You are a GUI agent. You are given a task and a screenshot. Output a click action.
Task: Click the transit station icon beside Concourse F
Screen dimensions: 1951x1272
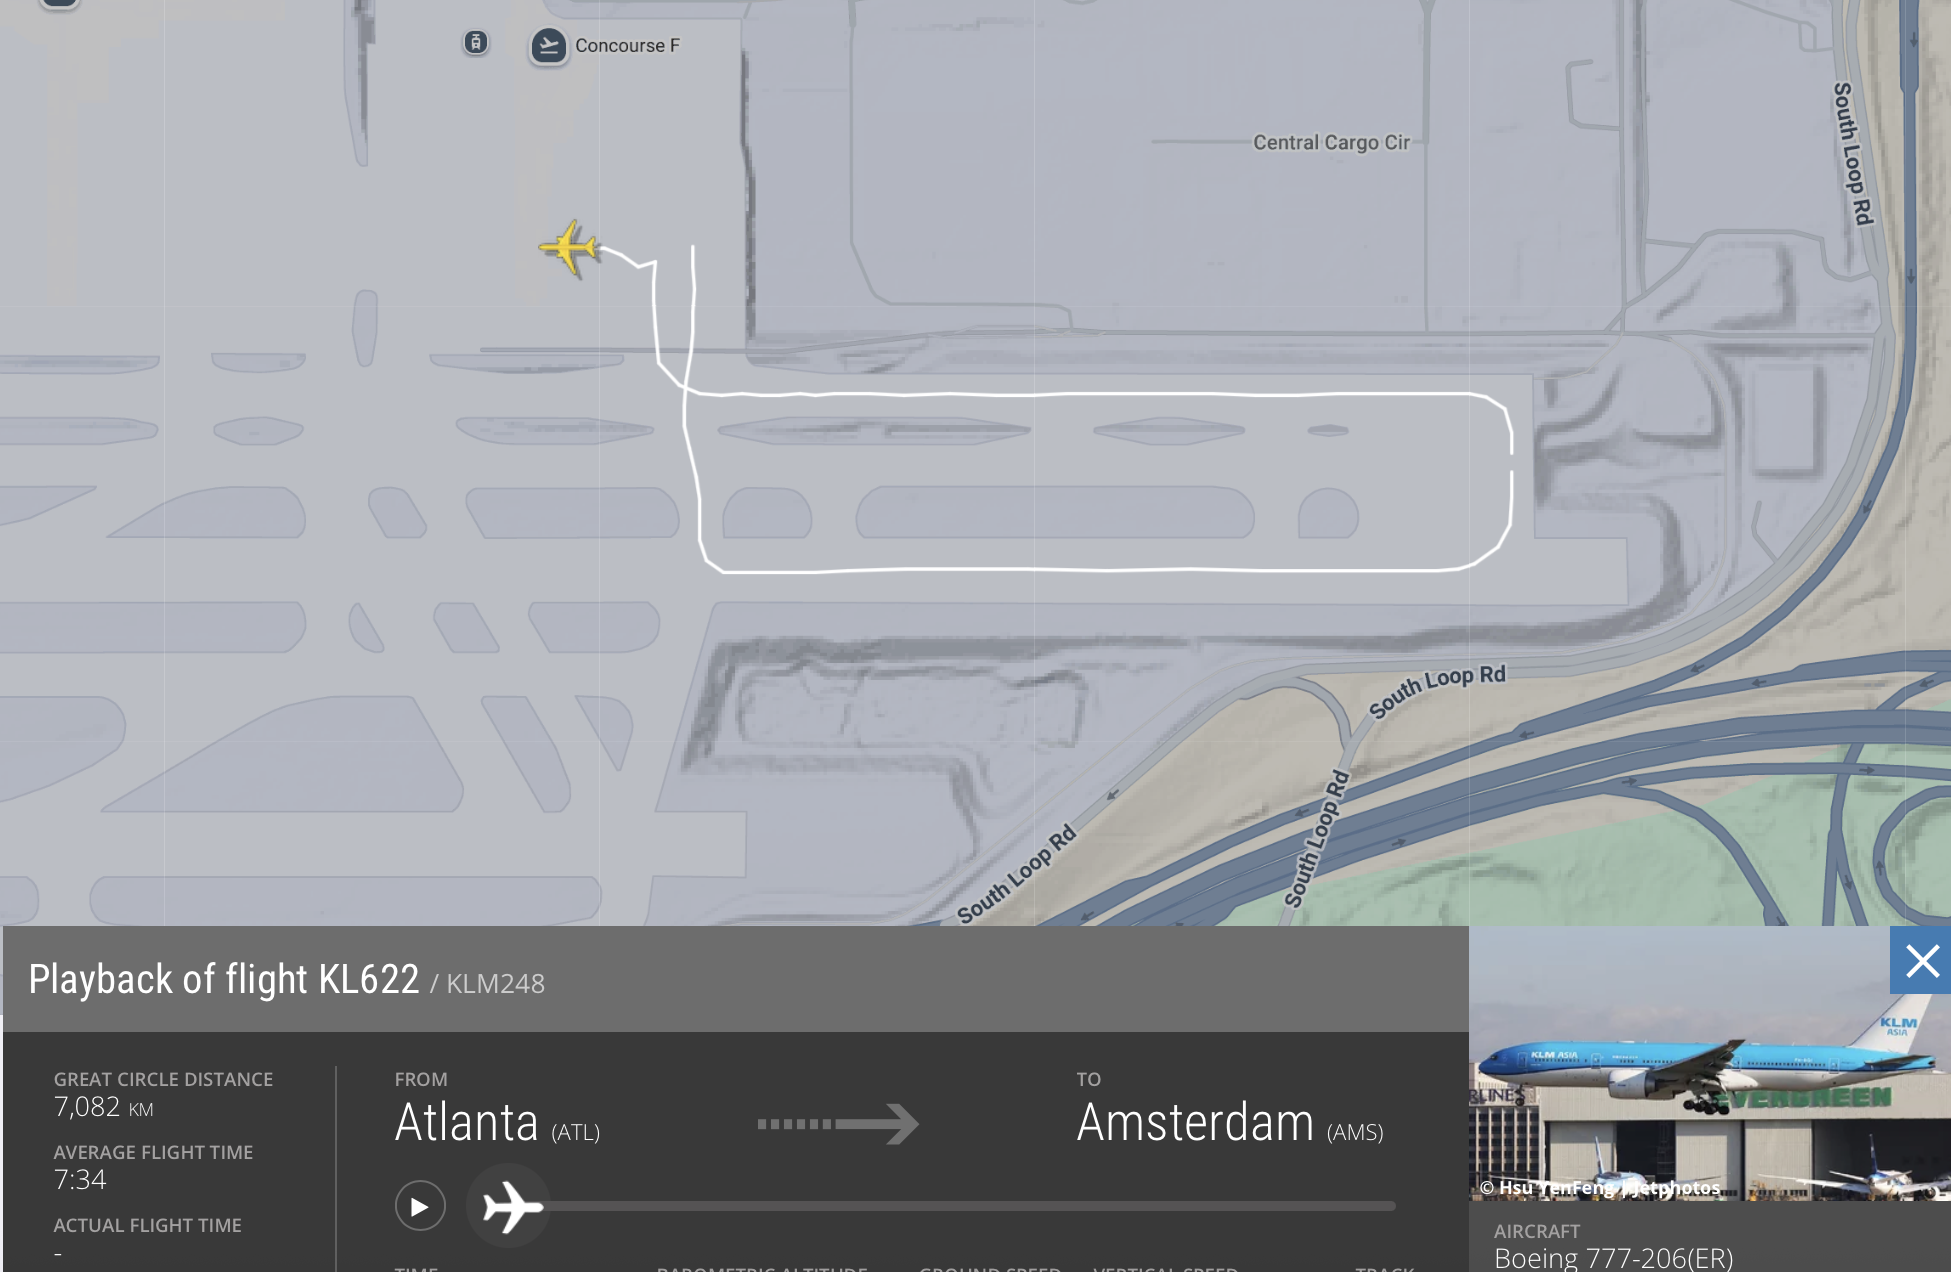click(476, 42)
